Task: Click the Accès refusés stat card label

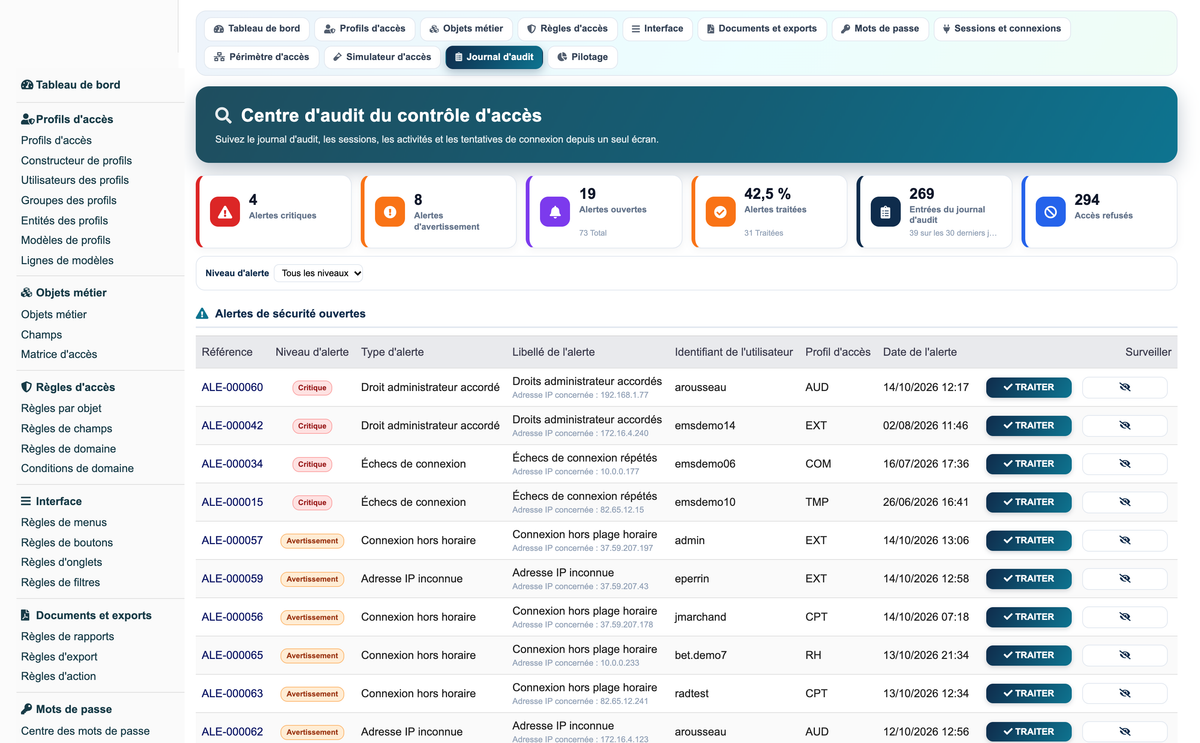Action: pyautogui.click(x=1103, y=216)
